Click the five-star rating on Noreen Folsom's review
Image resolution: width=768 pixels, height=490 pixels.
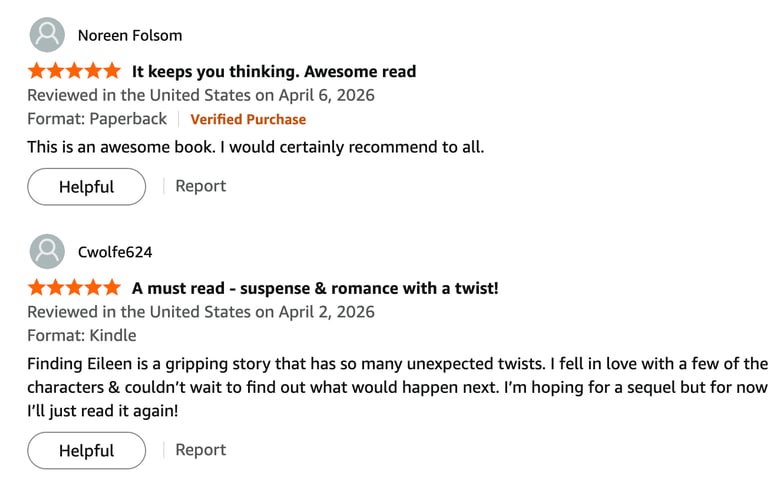pyautogui.click(x=74, y=71)
